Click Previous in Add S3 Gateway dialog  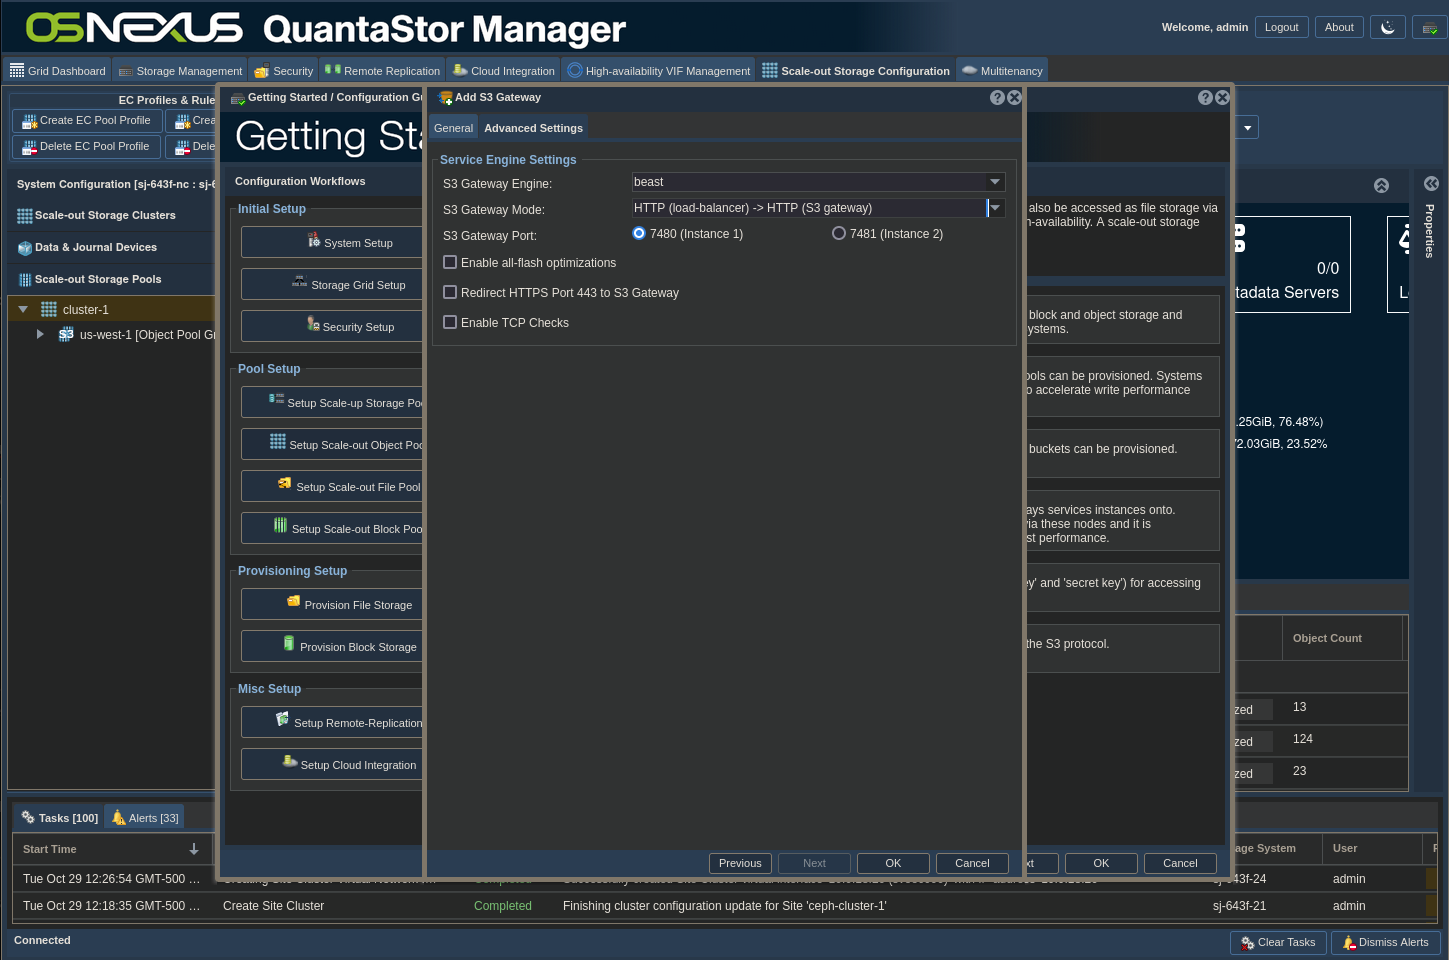(x=740, y=863)
